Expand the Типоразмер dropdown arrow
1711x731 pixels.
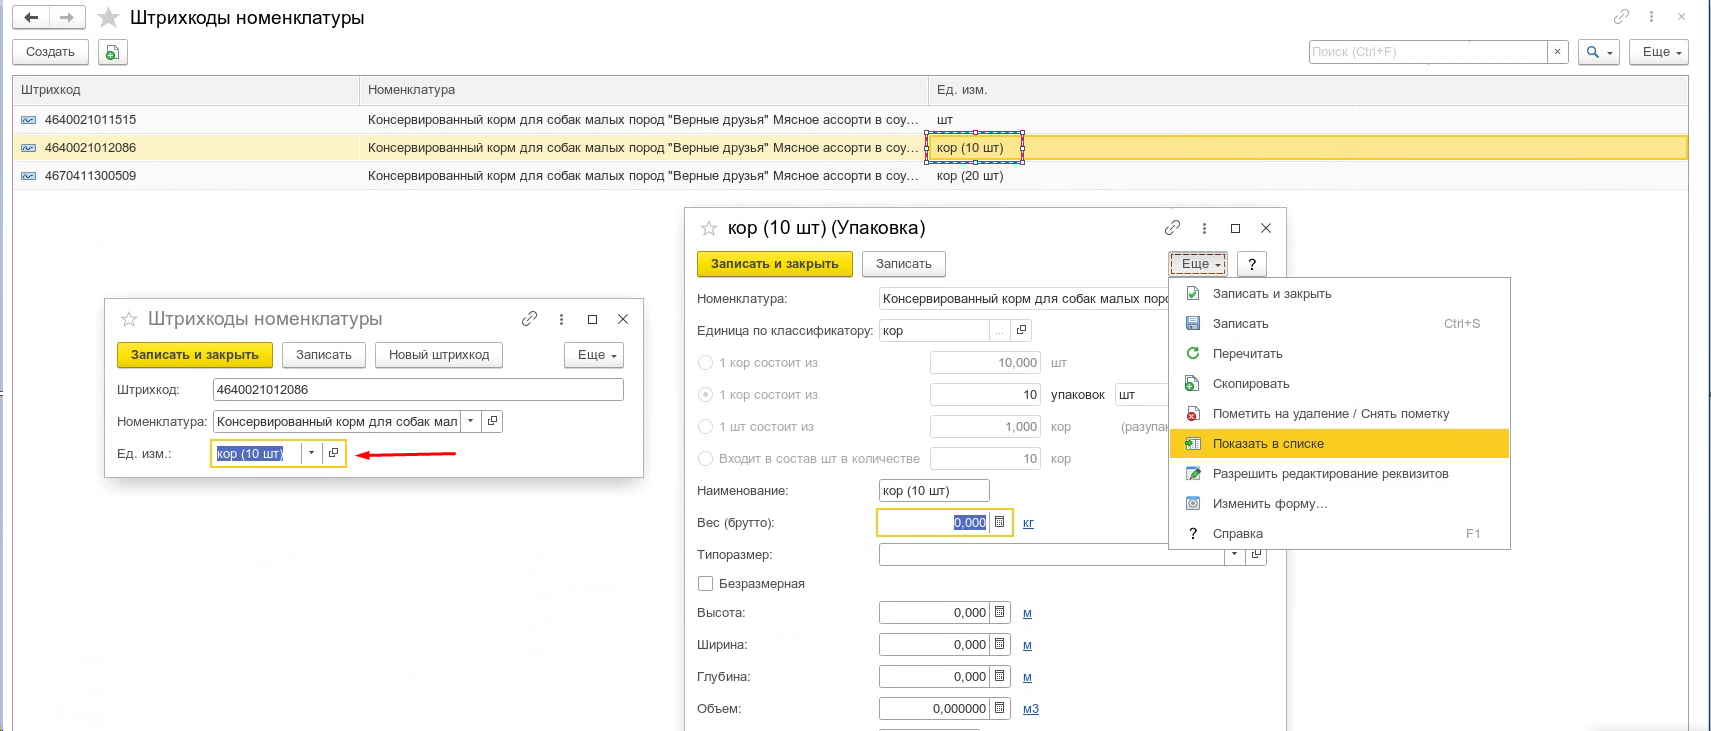[1235, 554]
